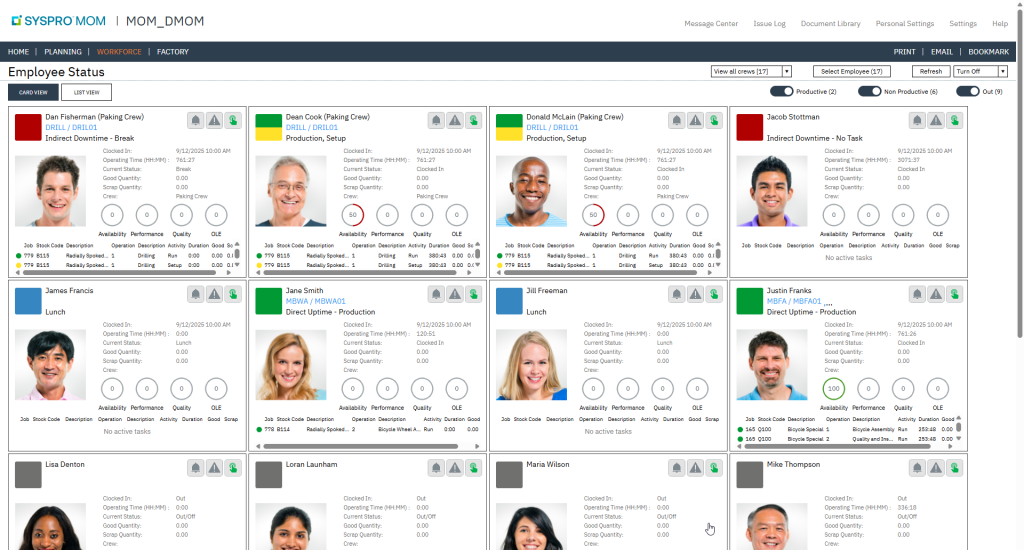The image size is (1024, 550).
Task: Tap the green hand icon on Dean Cook's card
Action: [474, 120]
